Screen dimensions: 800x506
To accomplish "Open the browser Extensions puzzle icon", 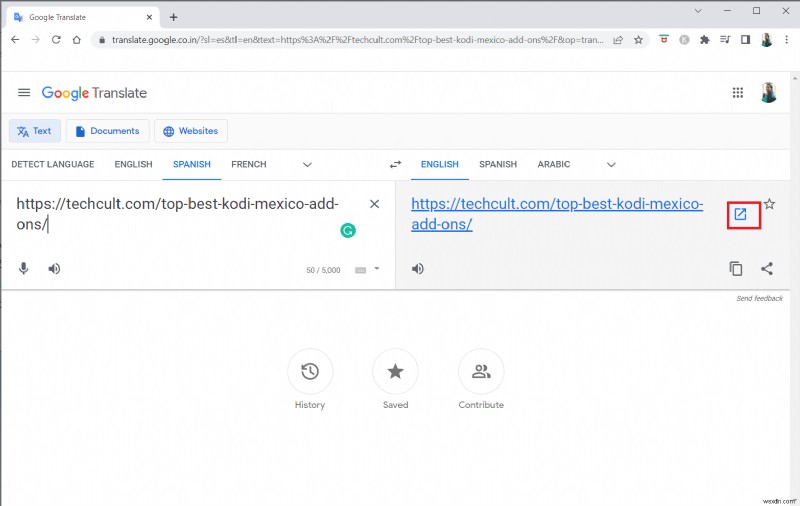I will point(705,40).
